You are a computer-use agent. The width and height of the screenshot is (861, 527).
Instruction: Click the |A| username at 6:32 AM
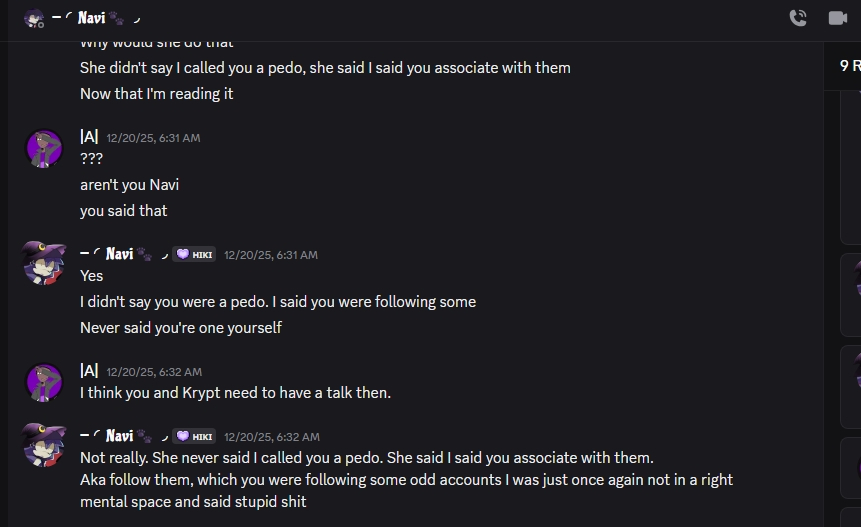[x=89, y=371]
